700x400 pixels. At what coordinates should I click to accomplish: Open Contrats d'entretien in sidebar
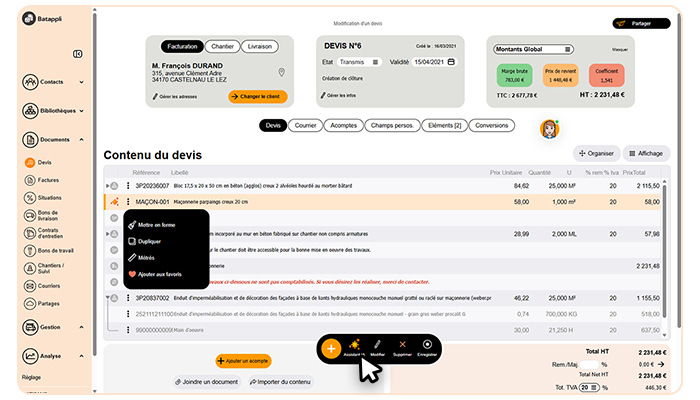coord(44,233)
